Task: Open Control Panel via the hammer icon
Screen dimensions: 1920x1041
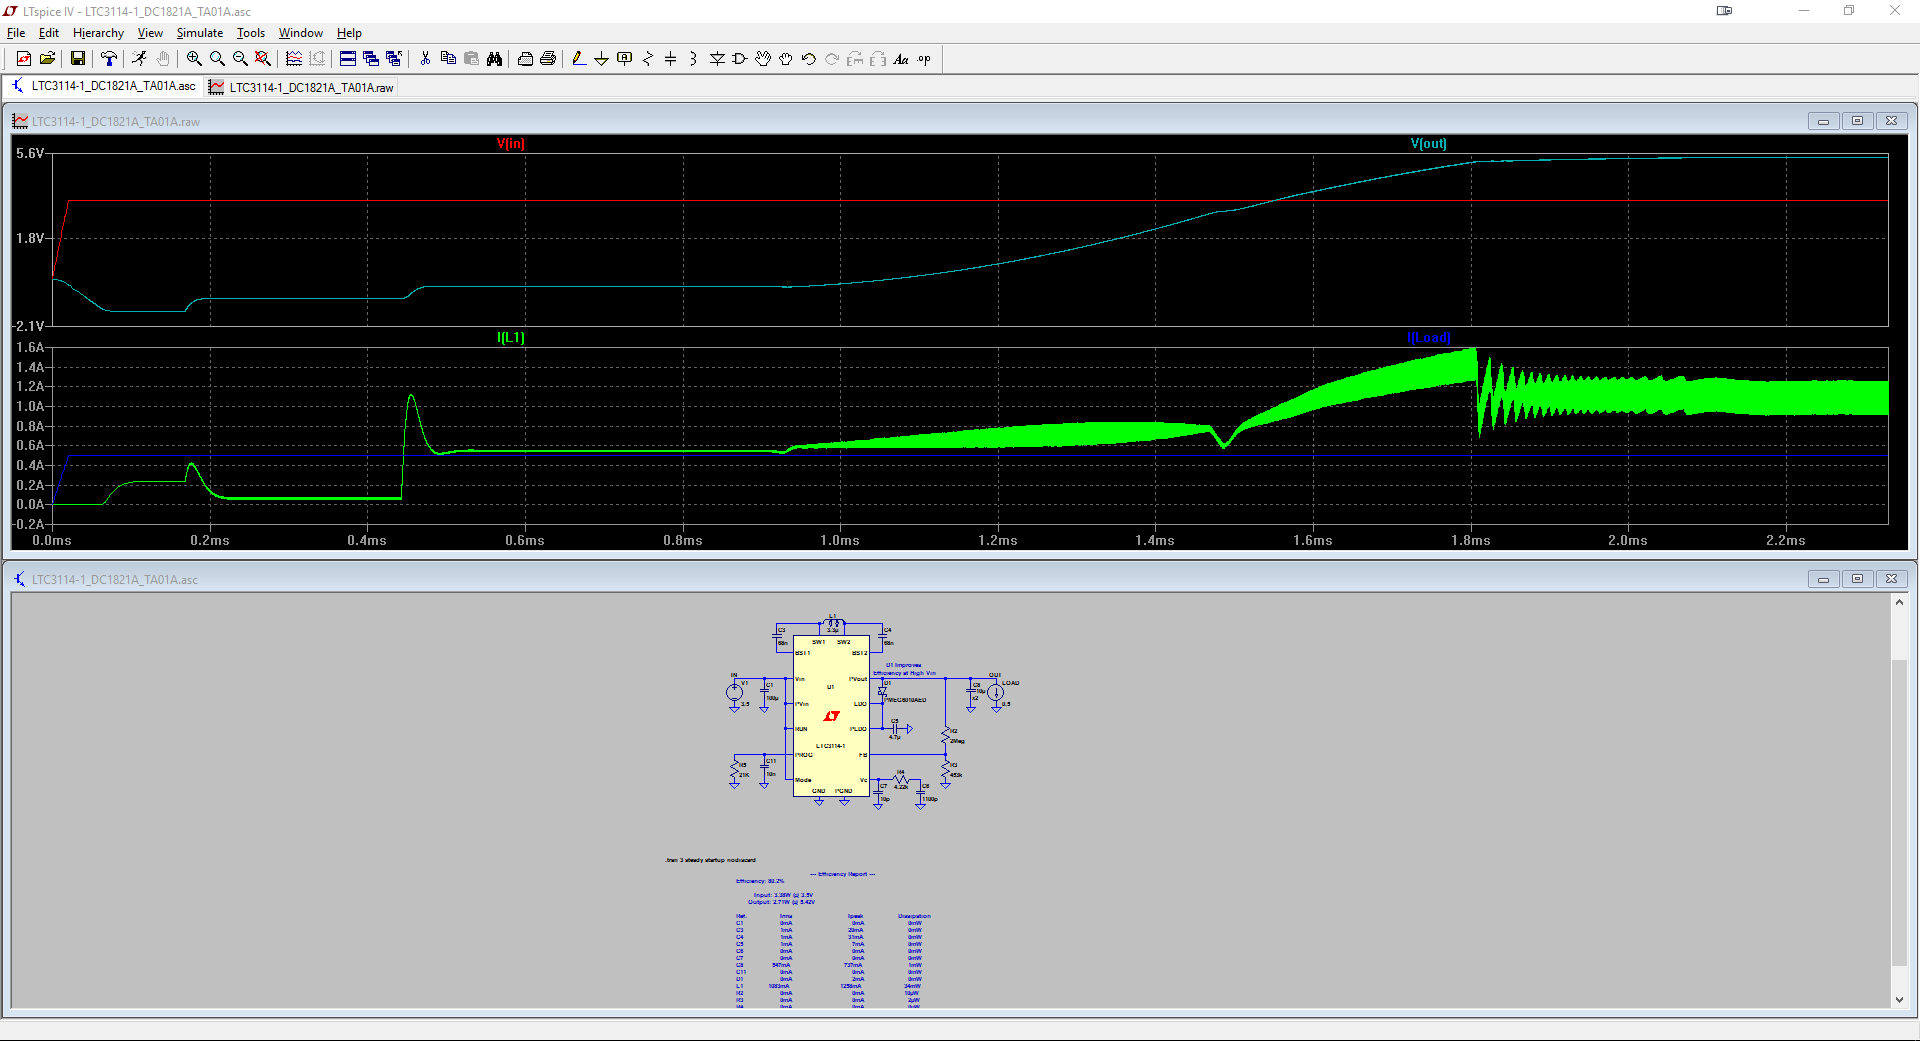Action: 109,59
